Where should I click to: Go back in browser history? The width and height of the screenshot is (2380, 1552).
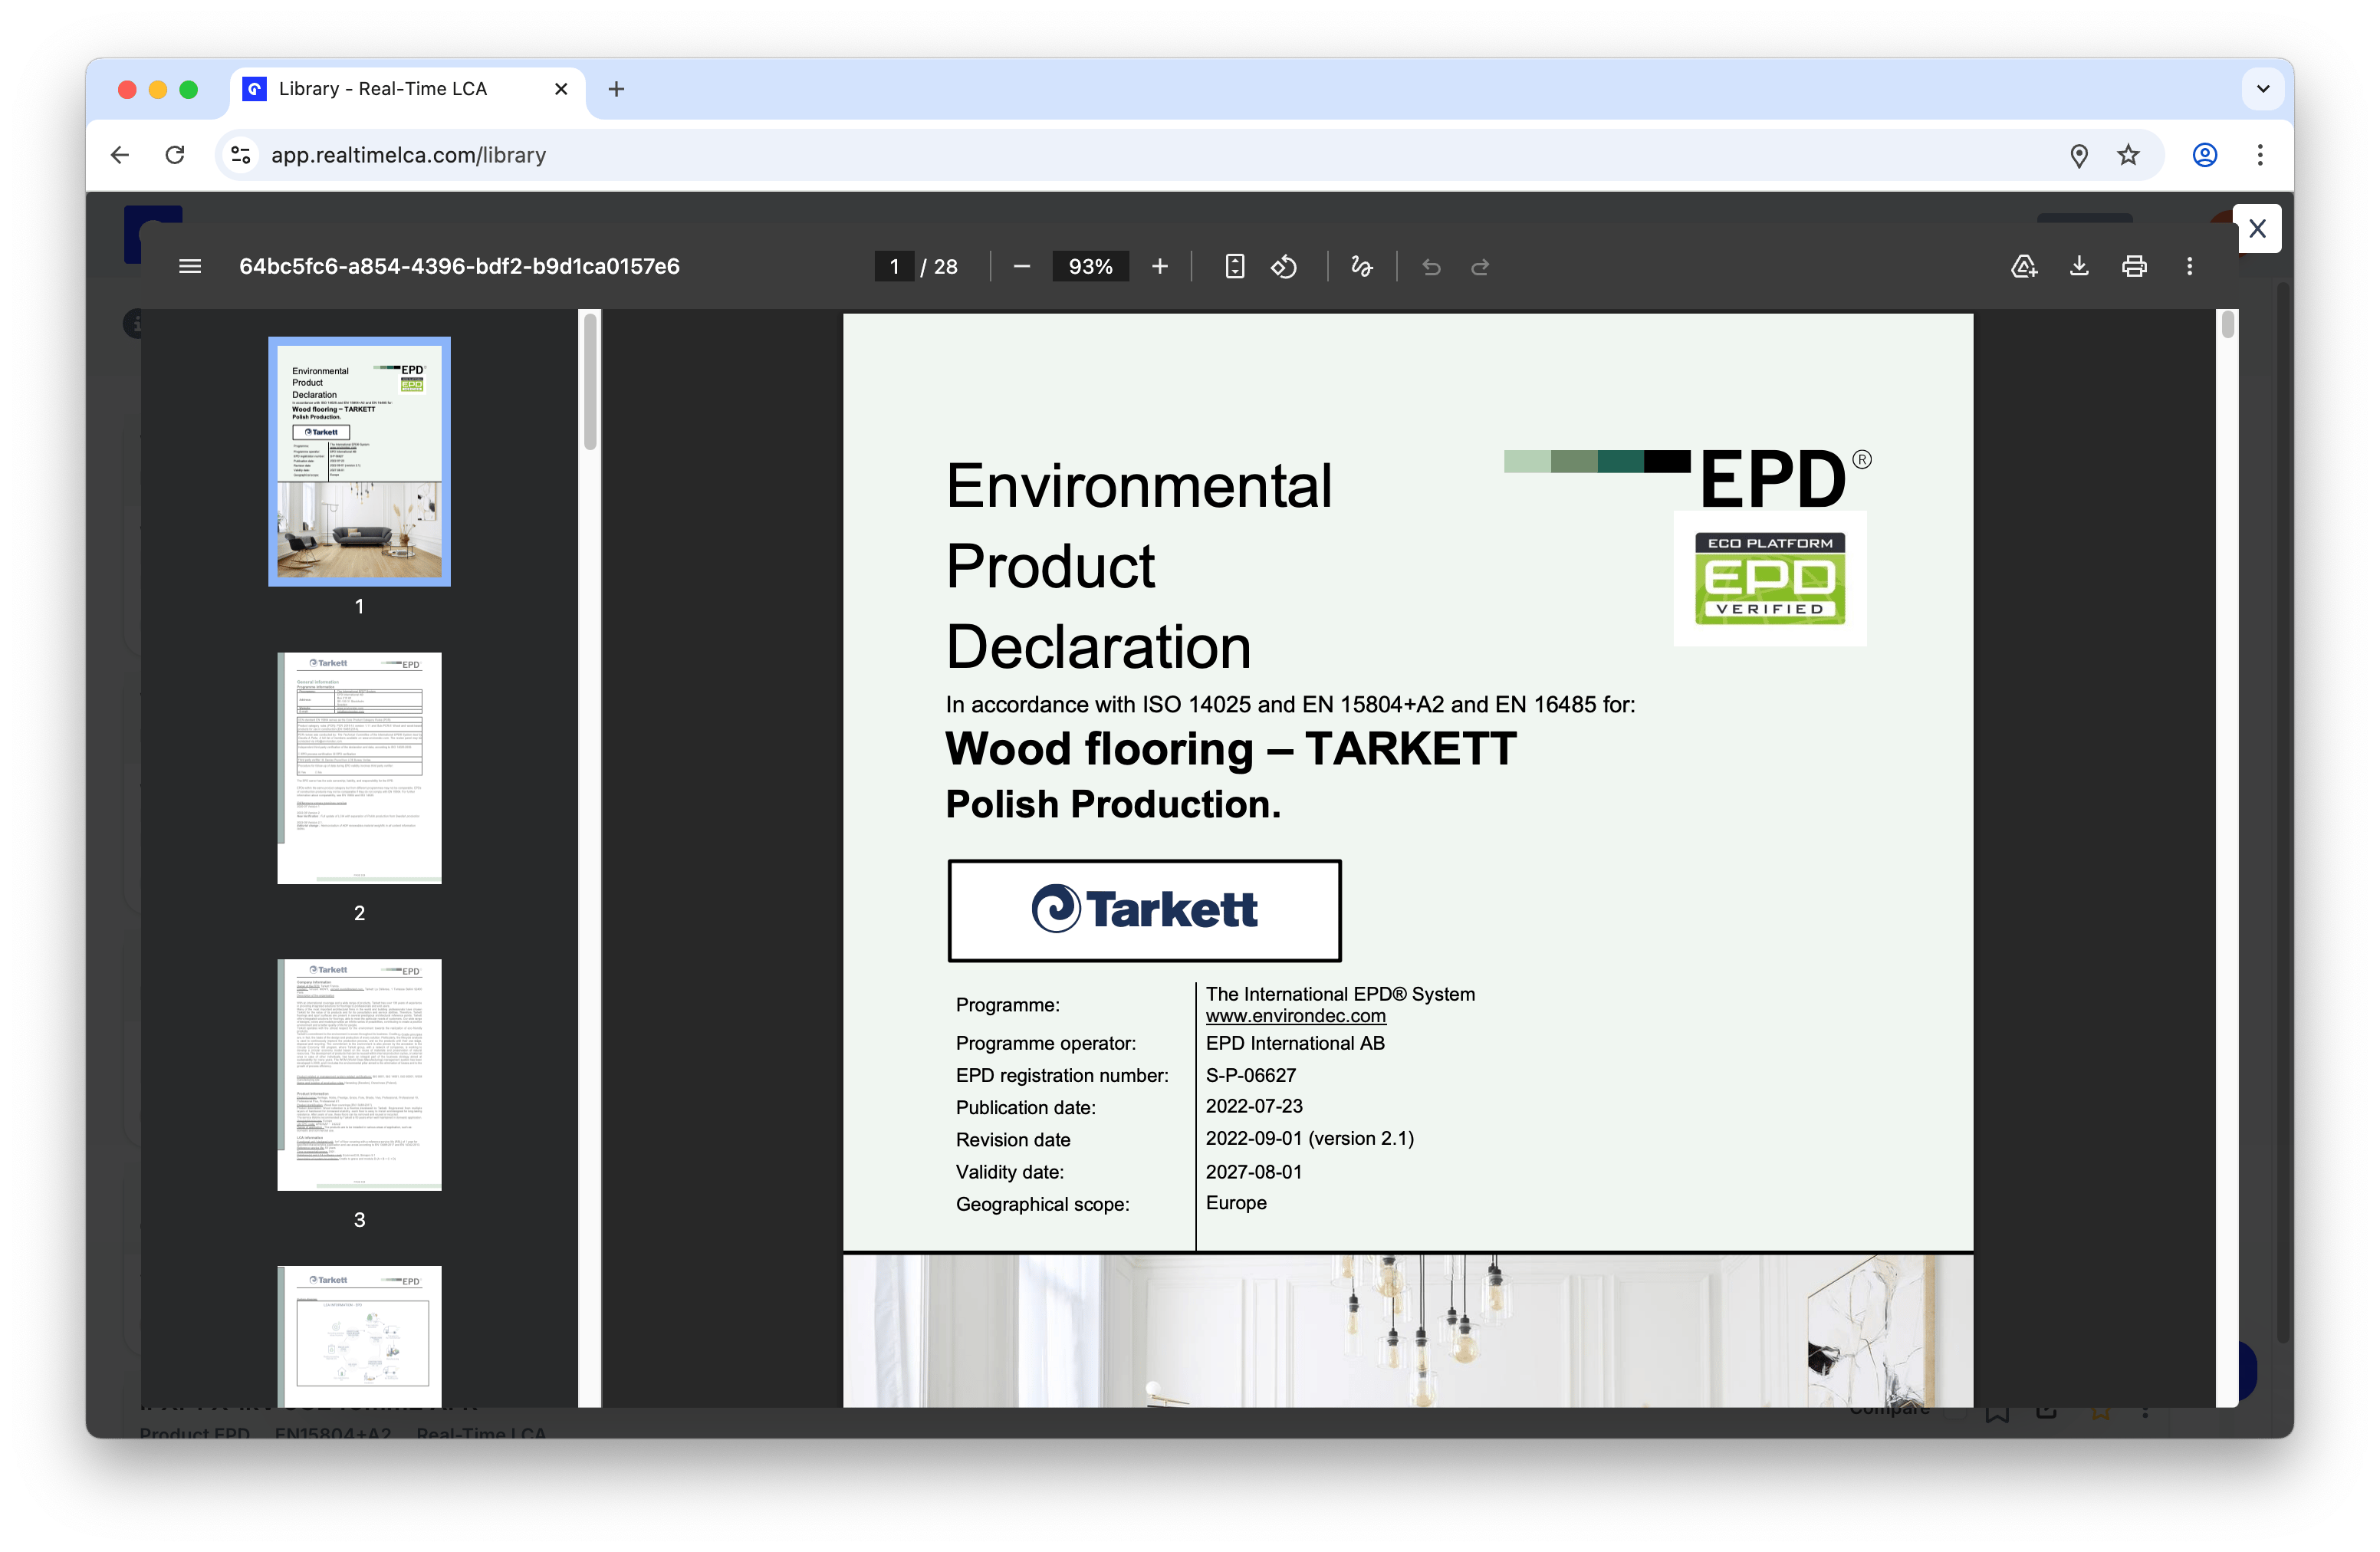[x=120, y=155]
